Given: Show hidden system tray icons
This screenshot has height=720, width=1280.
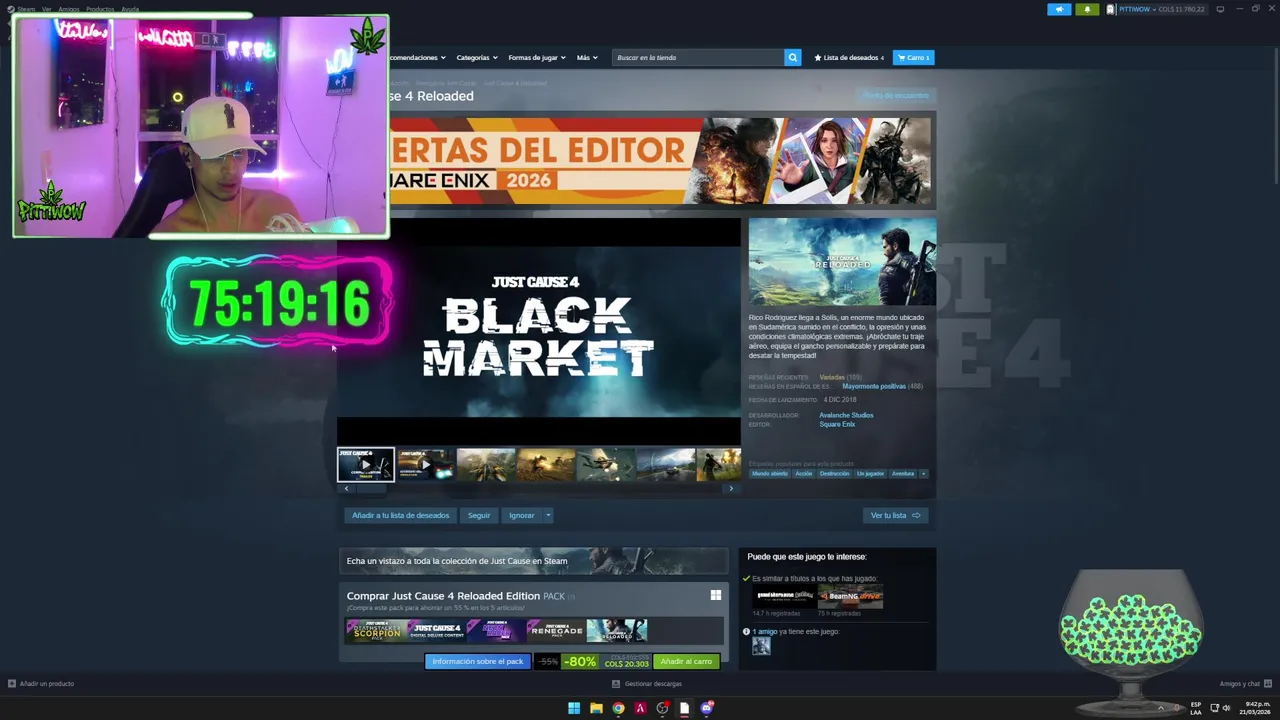Looking at the screenshot, I should tap(1161, 708).
